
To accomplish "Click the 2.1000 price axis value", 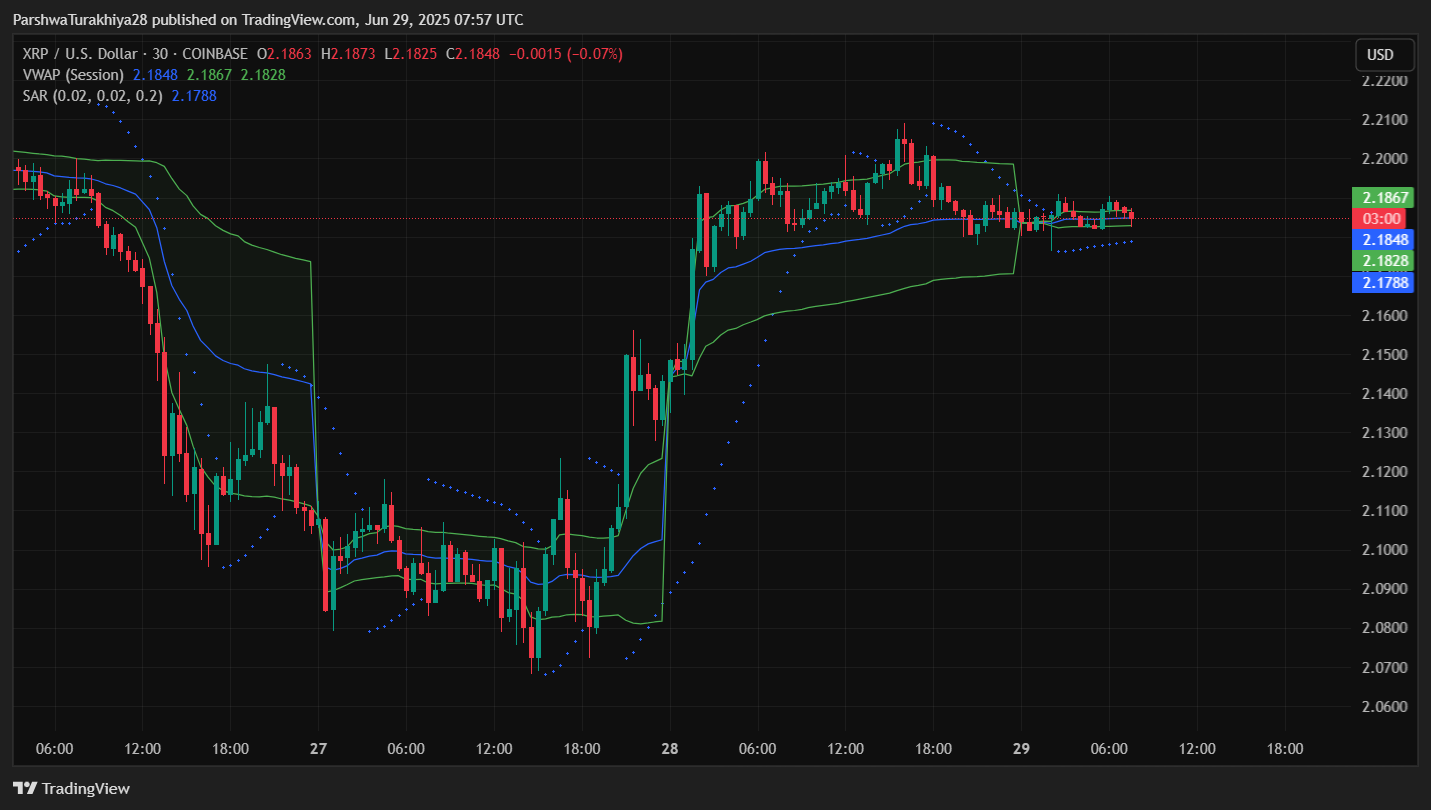I will tap(1385, 549).
